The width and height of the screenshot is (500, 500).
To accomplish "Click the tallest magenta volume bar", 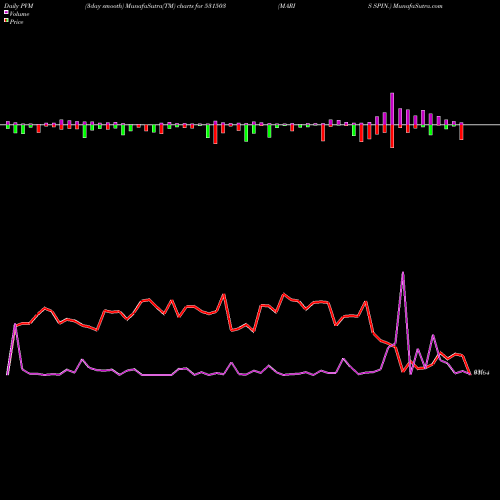I will click(392, 109).
